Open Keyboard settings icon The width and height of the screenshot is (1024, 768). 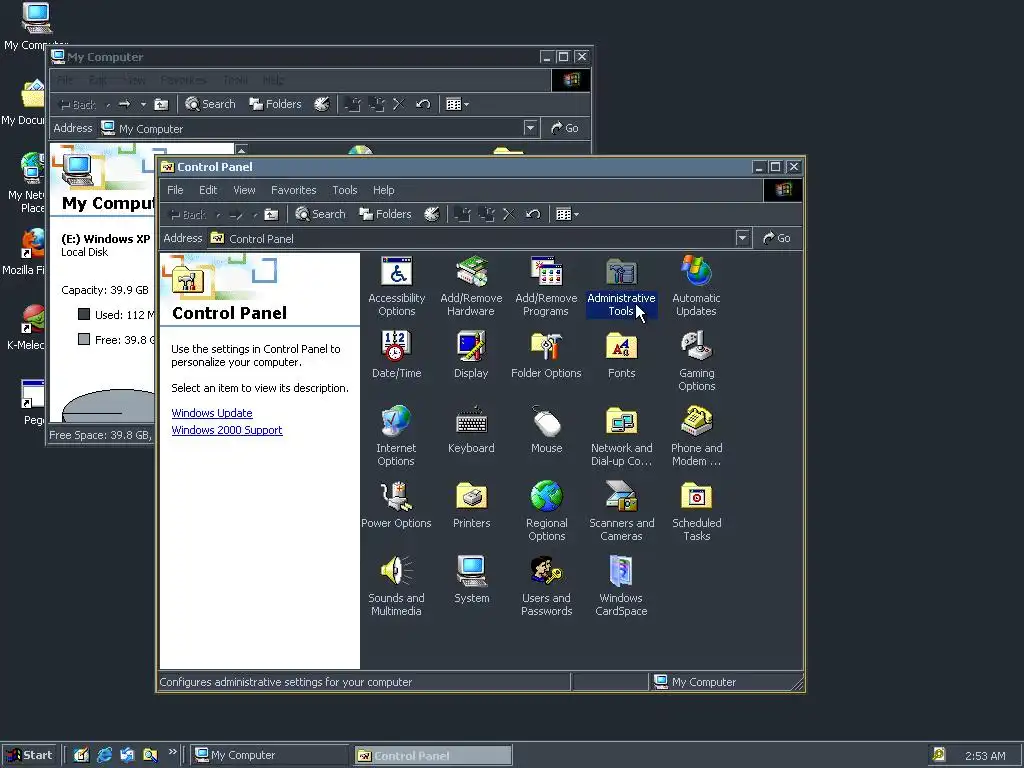coord(471,430)
